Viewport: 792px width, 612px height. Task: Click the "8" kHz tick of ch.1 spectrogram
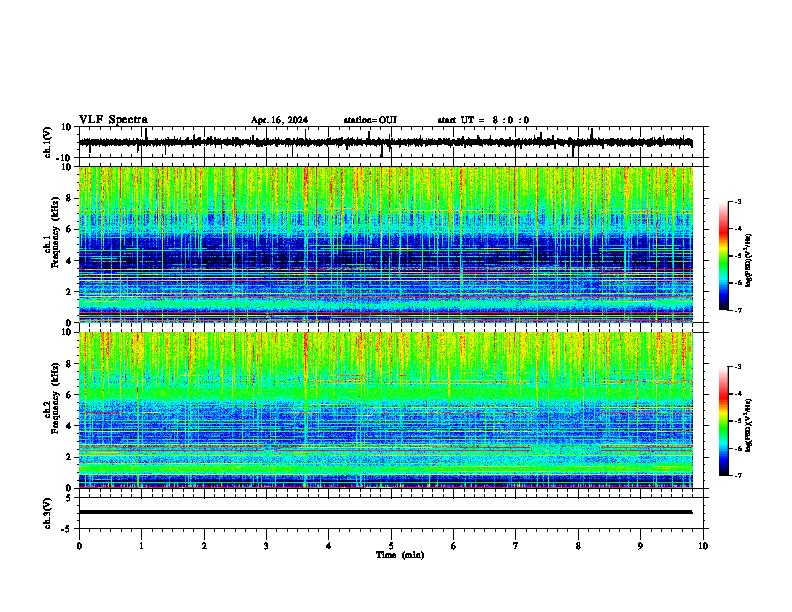point(69,198)
